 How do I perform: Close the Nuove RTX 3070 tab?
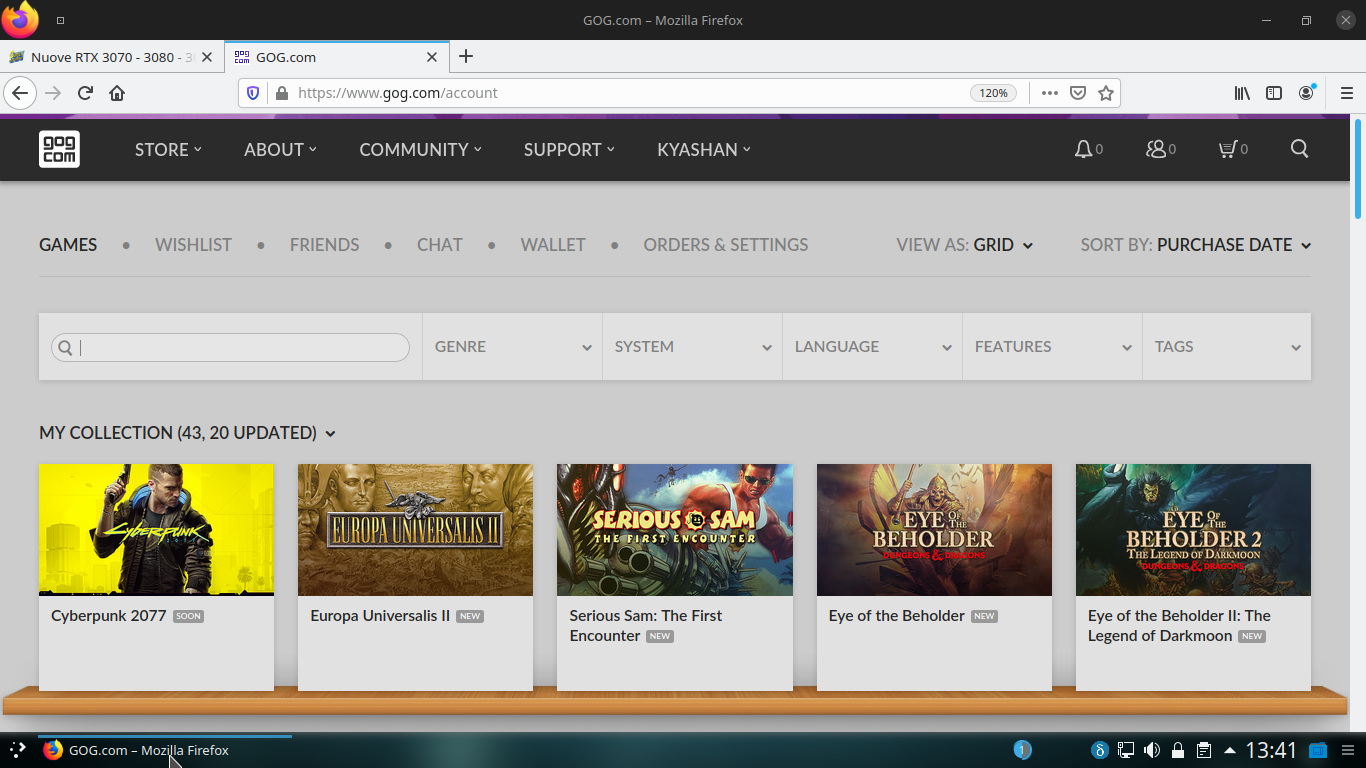point(207,57)
